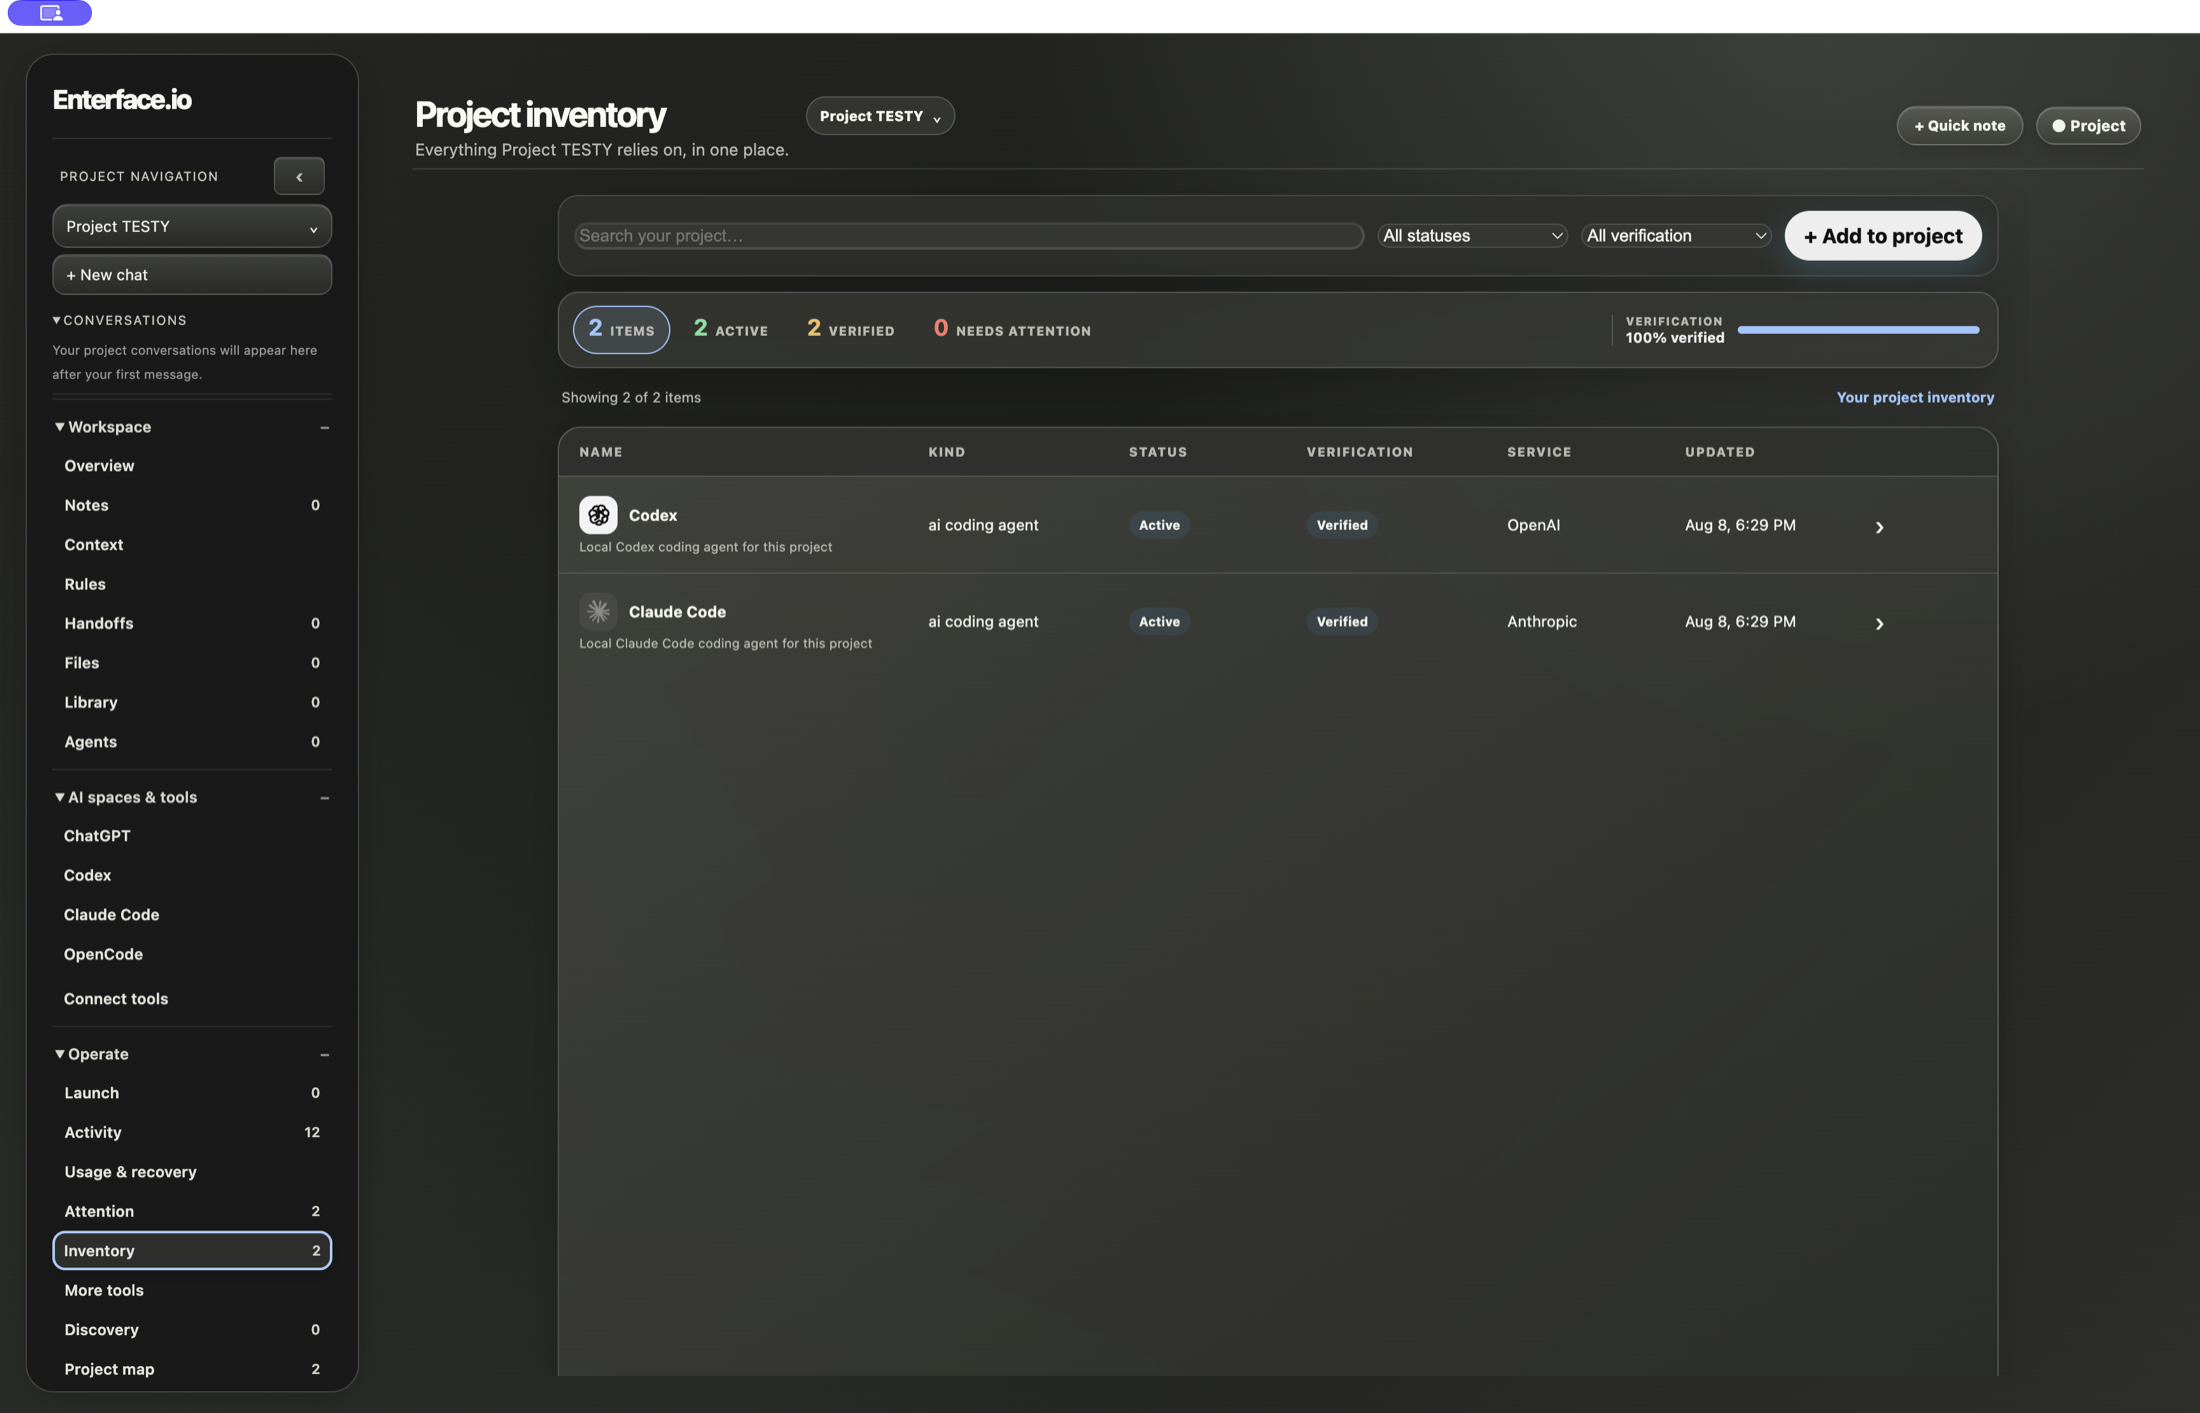The image size is (2200, 1413).
Task: Open Discovery in sidebar
Action: click(x=192, y=1330)
